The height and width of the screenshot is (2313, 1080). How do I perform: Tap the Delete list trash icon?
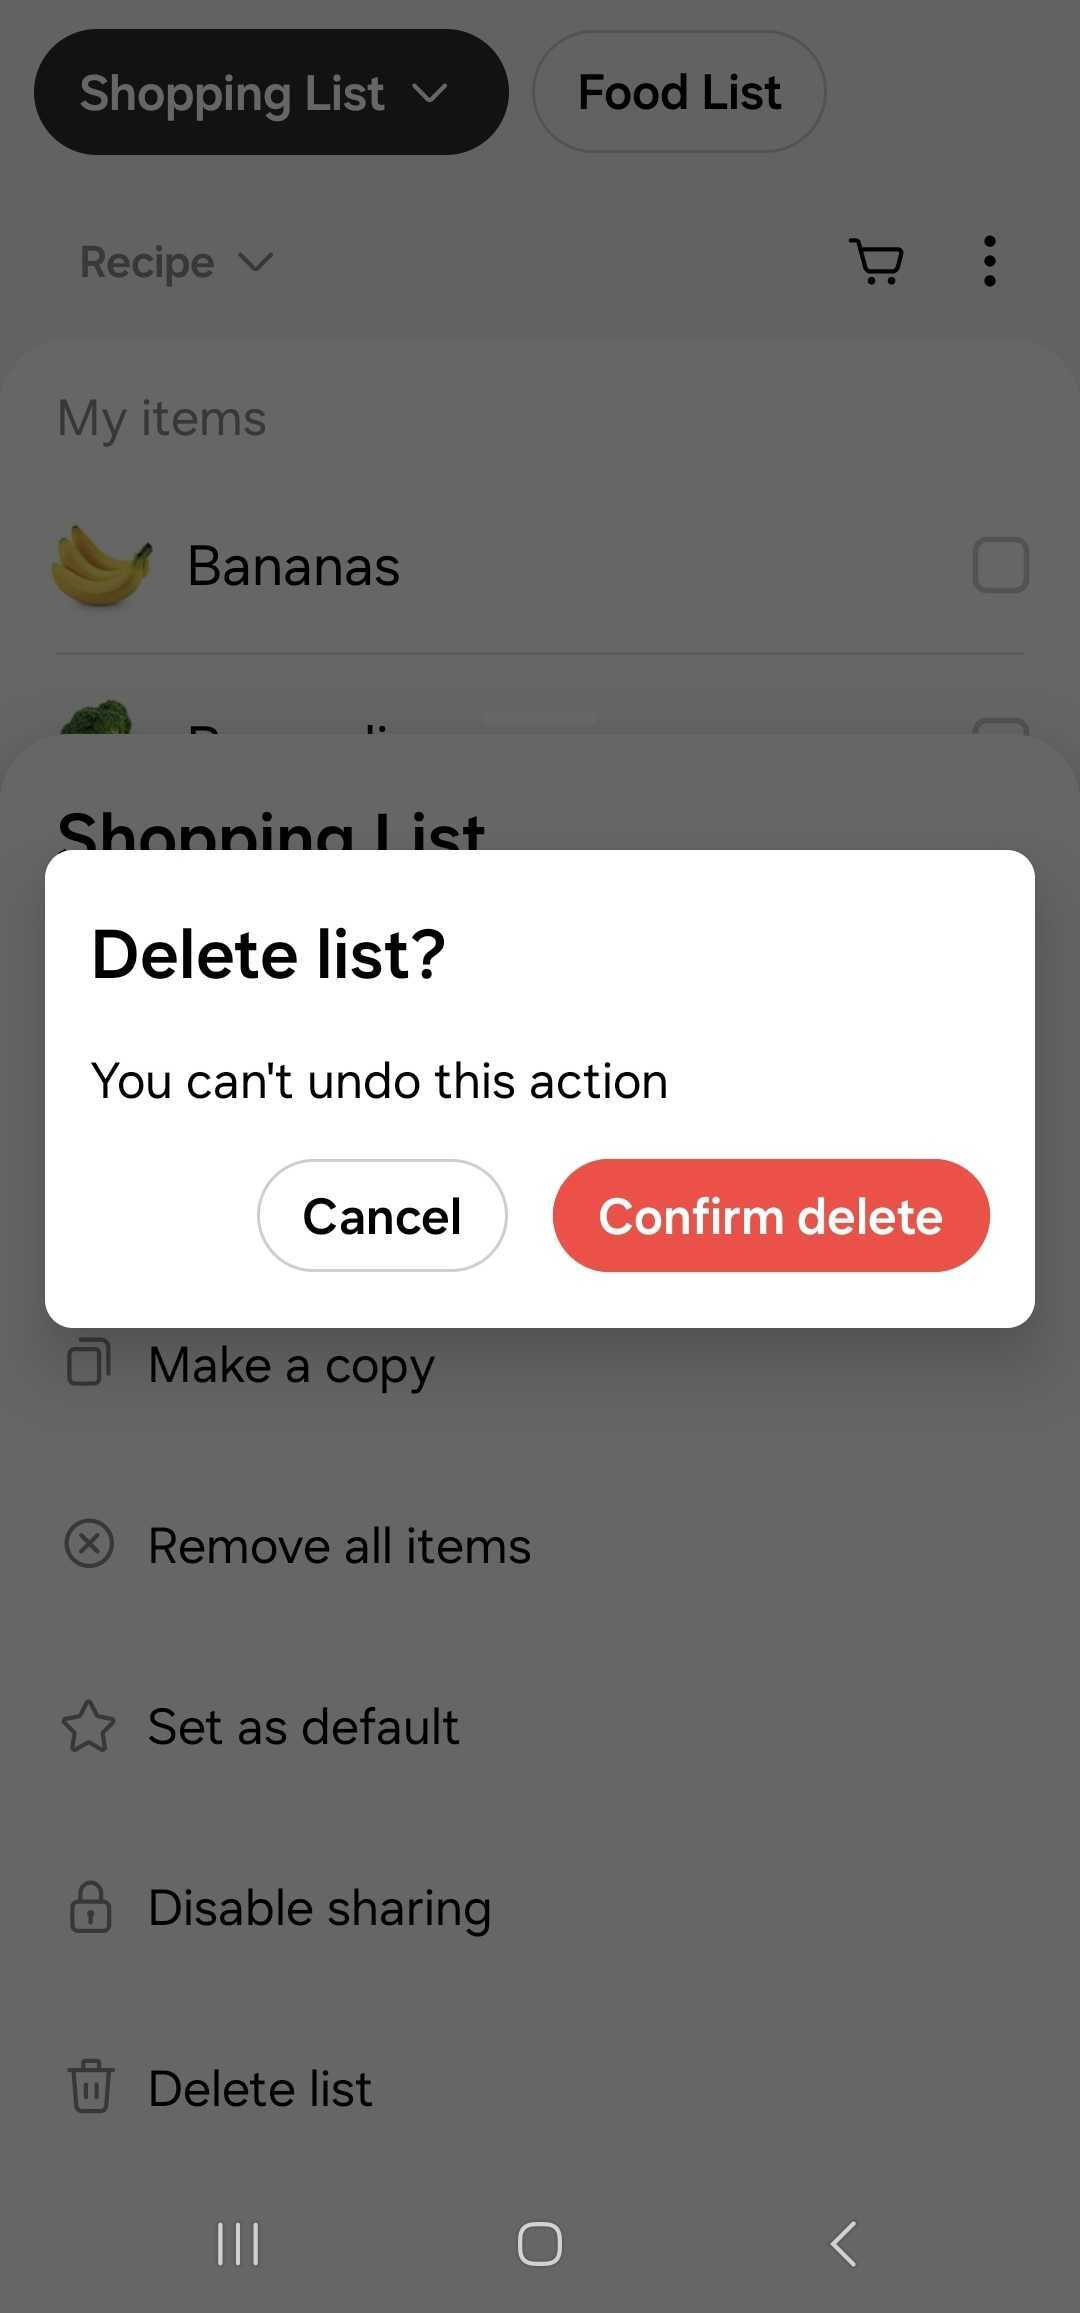tap(91, 2086)
